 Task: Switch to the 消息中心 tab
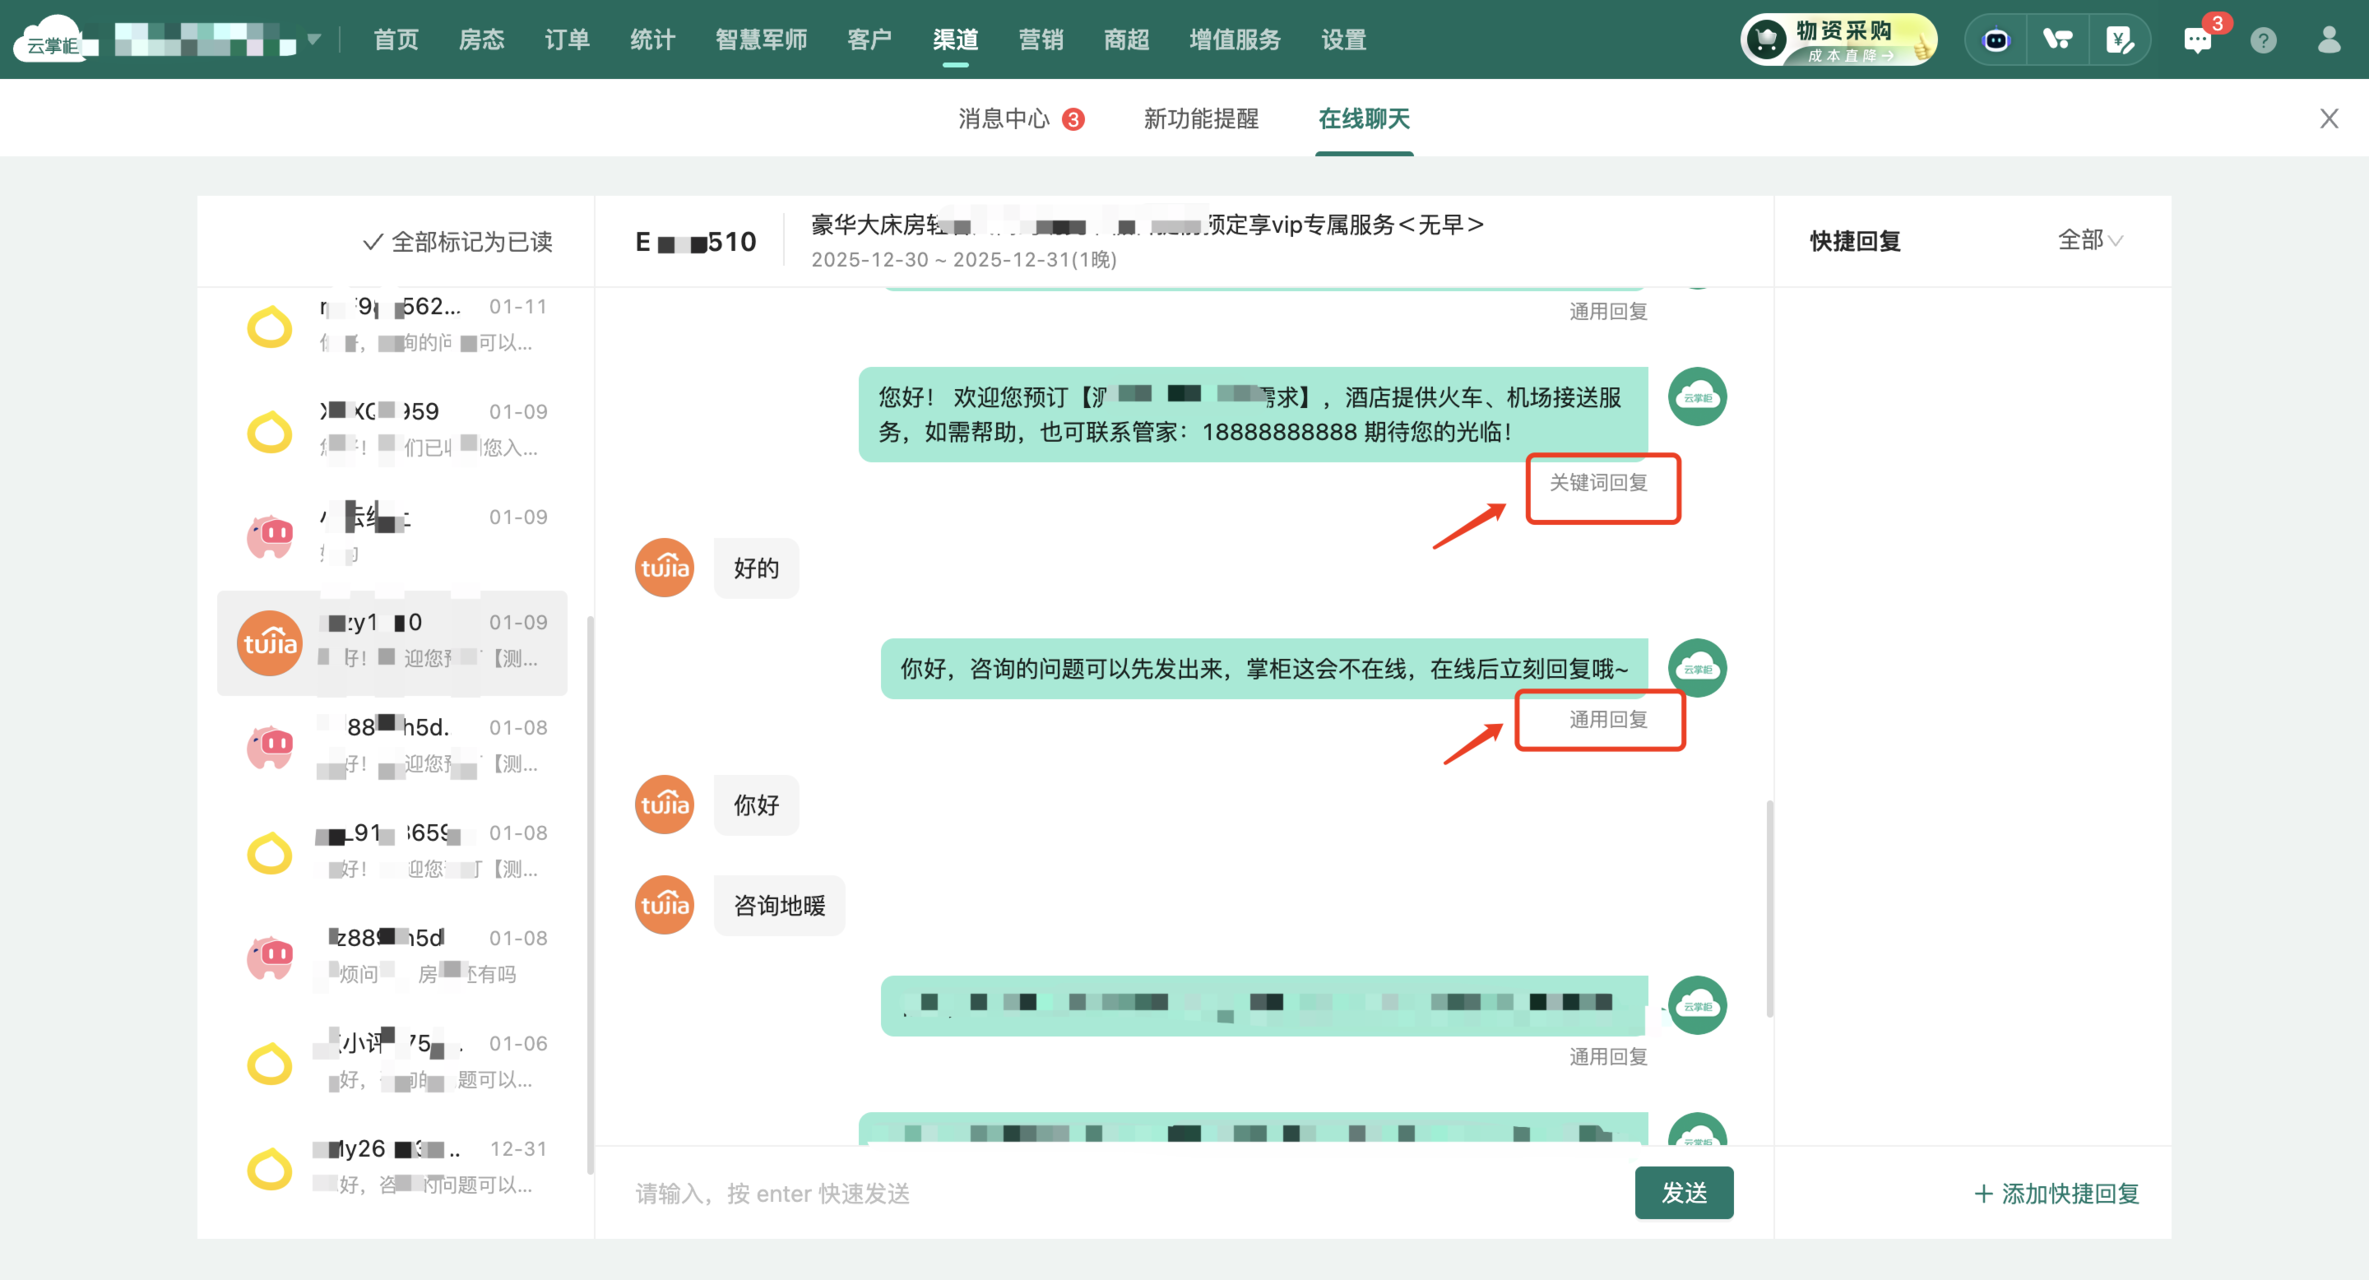coord(1004,119)
